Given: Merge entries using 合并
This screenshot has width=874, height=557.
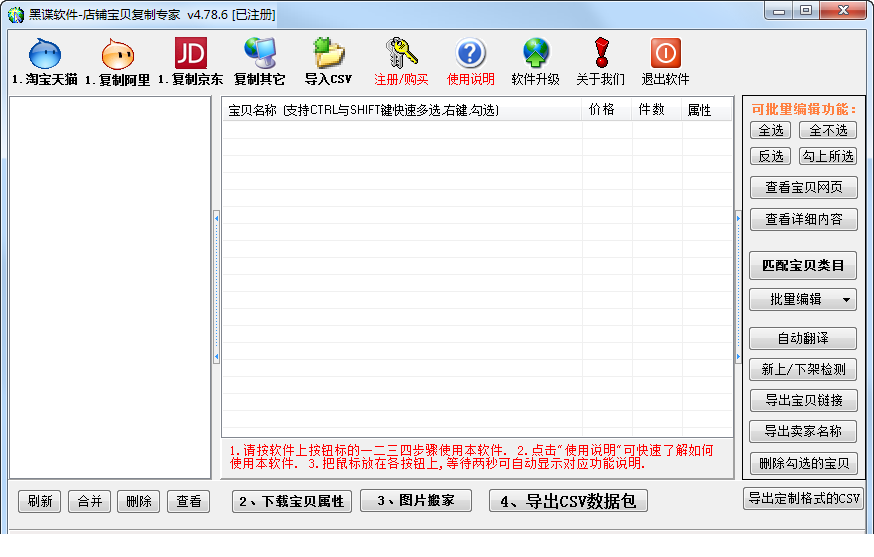Looking at the screenshot, I should 90,501.
